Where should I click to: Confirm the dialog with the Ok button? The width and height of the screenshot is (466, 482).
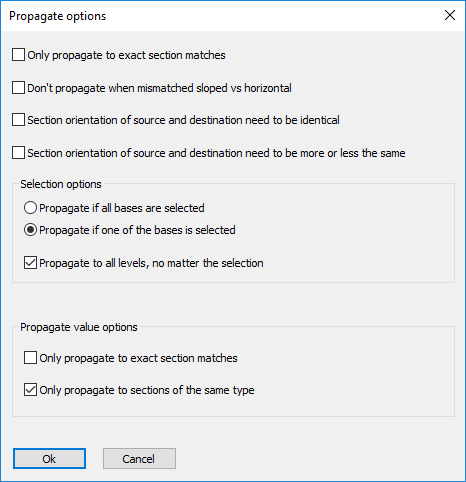pos(49,459)
